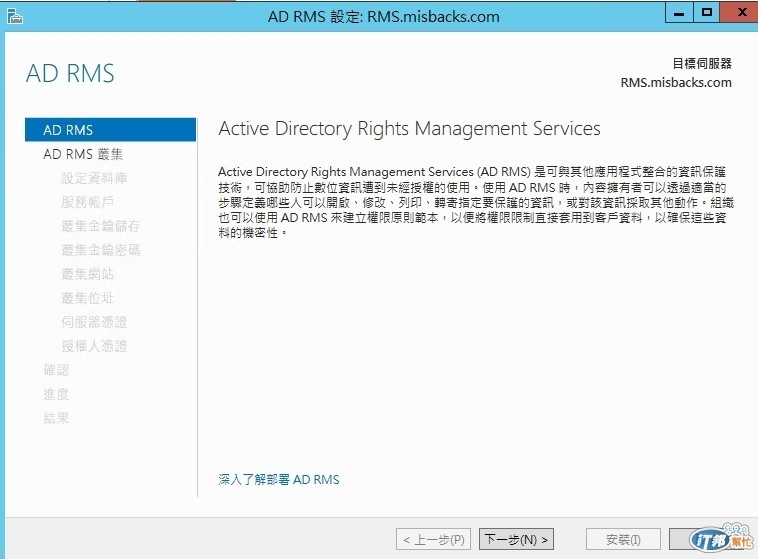This screenshot has width=758, height=559.
Task: Click the 授權人憑證 step
Action: tap(94, 346)
